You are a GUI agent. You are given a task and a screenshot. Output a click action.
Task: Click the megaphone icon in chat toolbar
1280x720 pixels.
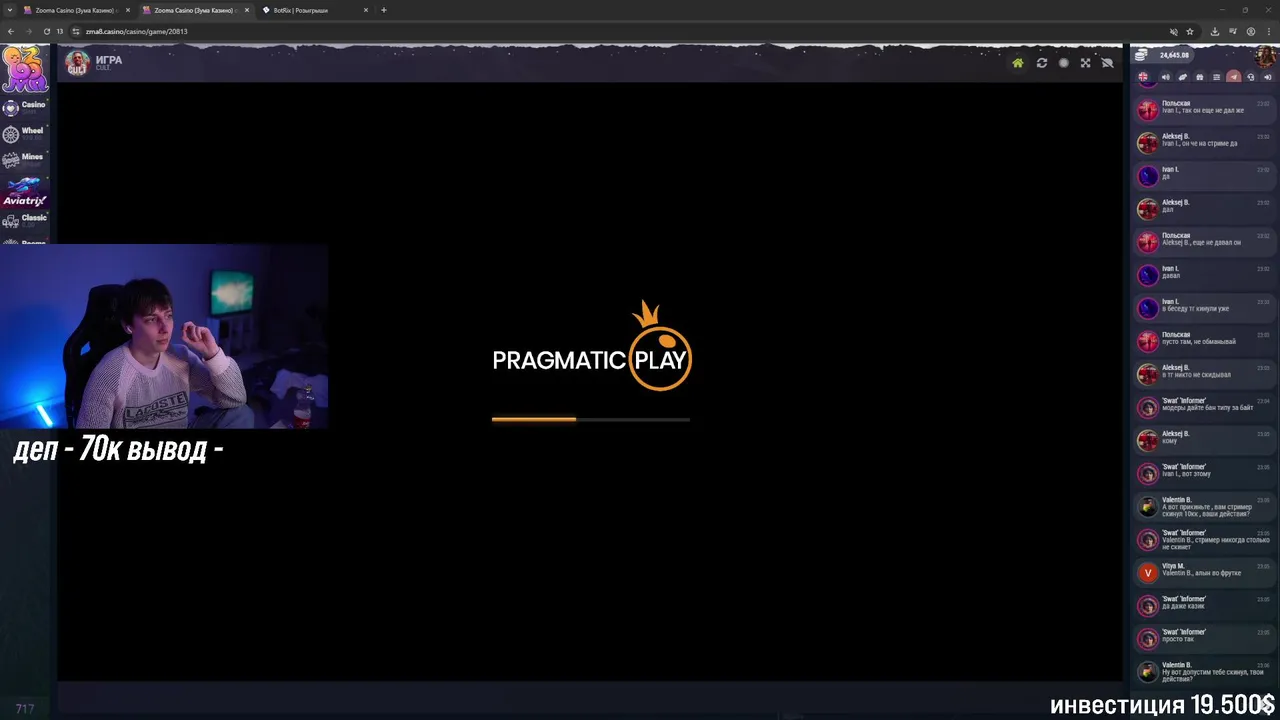coord(1165,77)
